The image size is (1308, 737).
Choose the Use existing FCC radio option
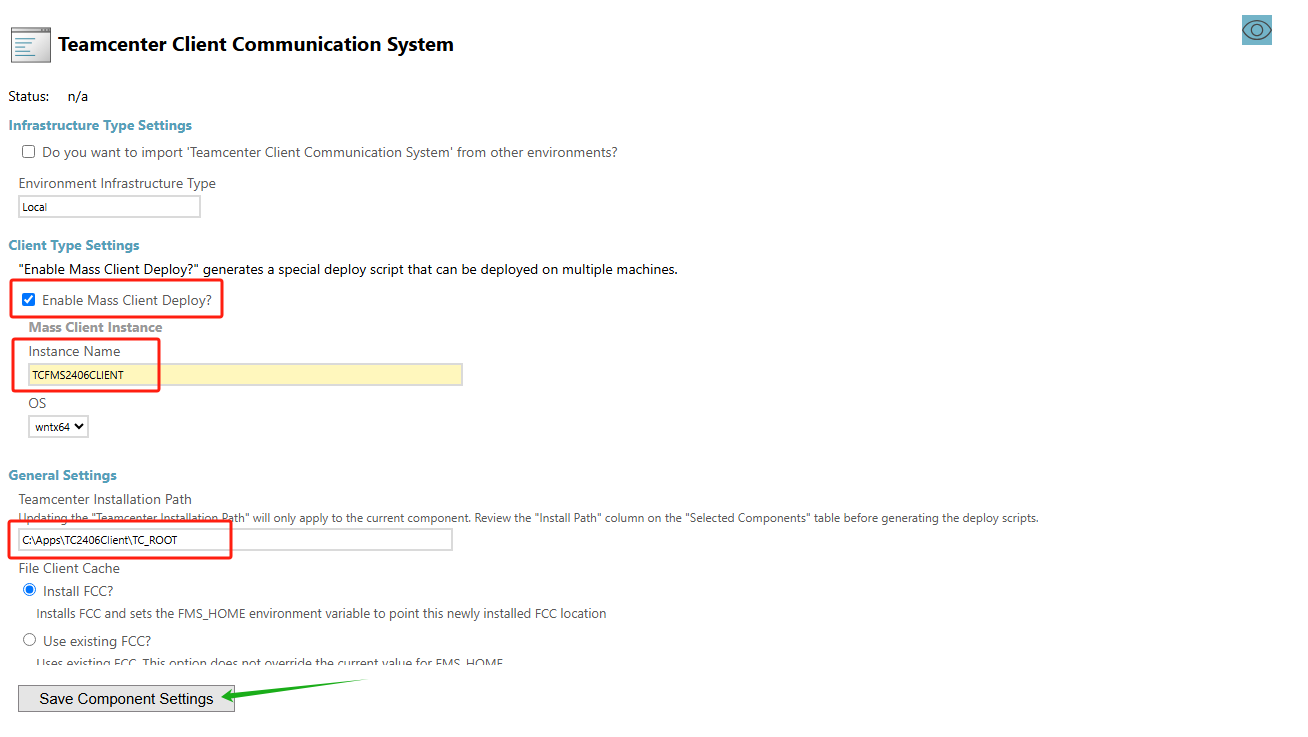[29, 640]
